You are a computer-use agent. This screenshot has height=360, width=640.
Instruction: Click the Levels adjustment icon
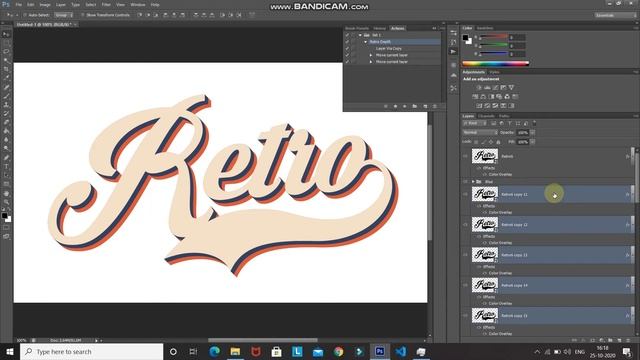[x=487, y=87]
